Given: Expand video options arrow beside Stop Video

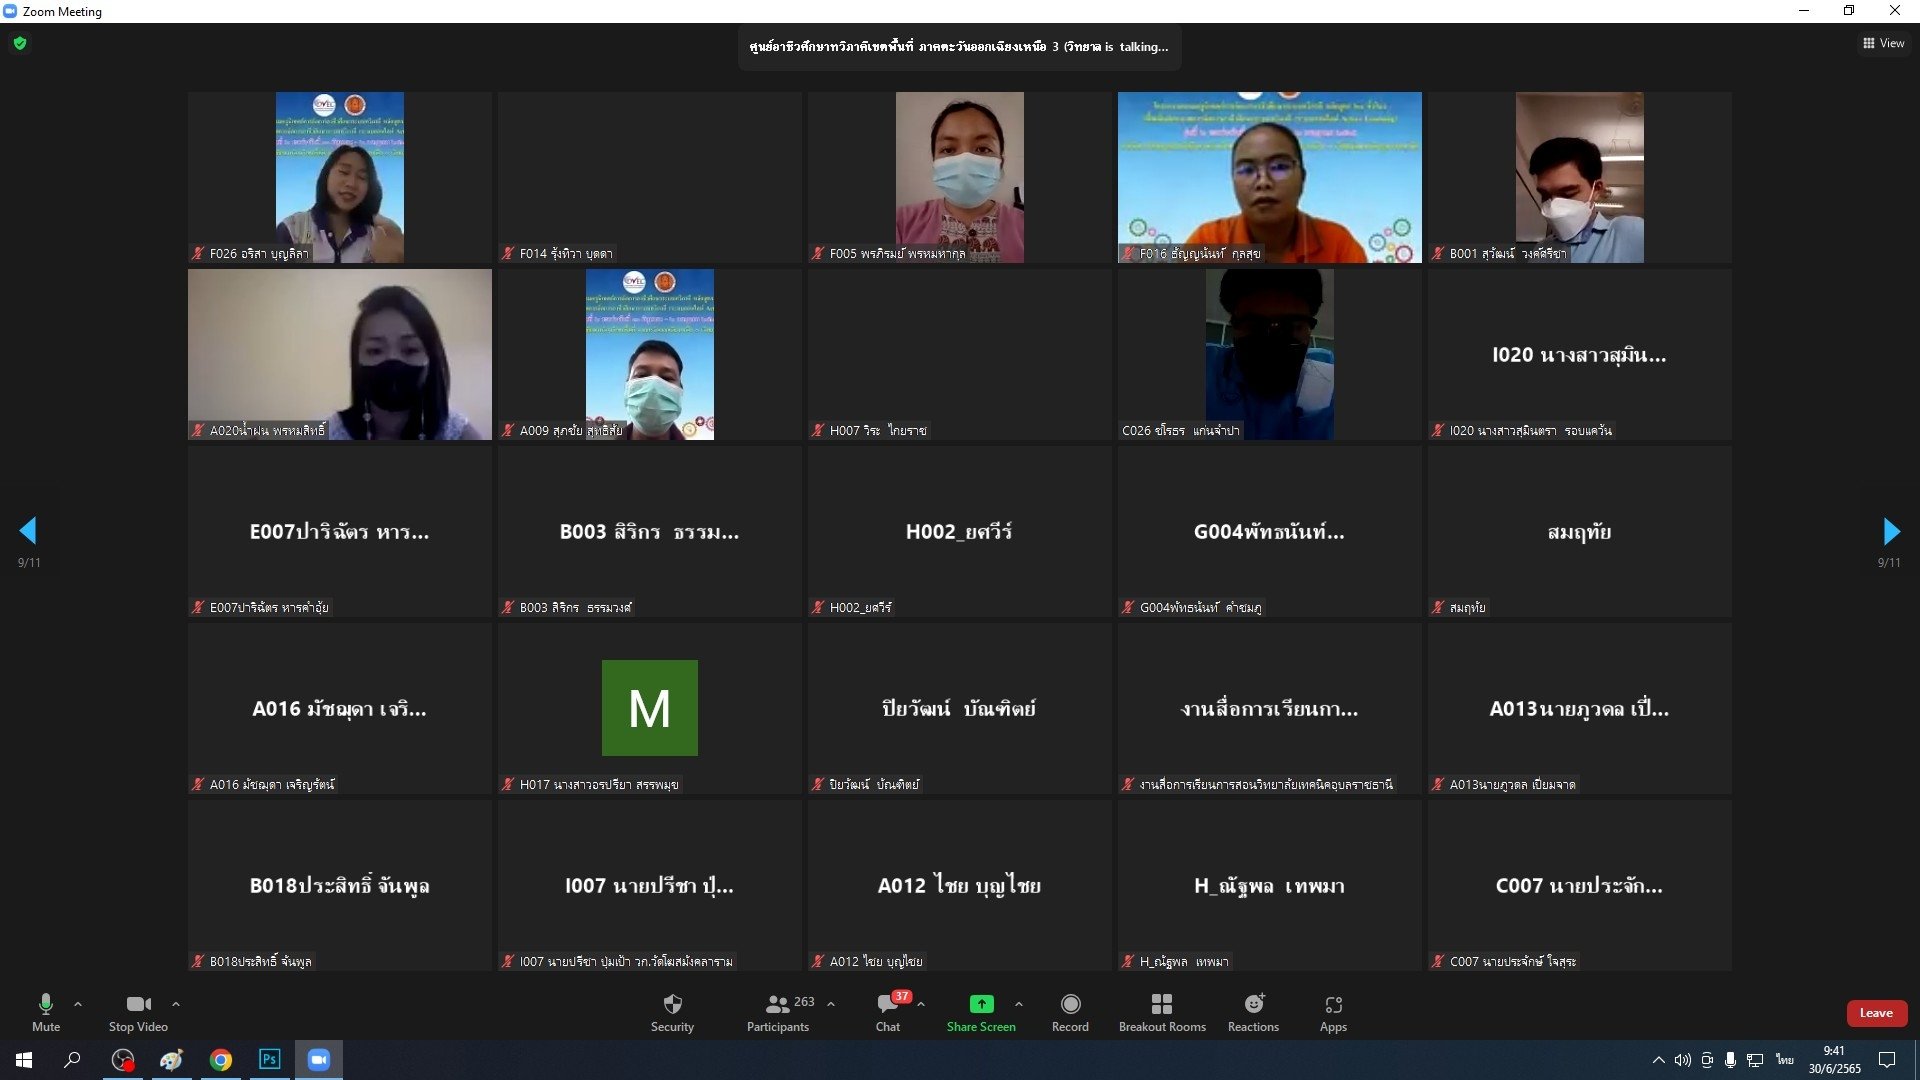Looking at the screenshot, I should [176, 1003].
